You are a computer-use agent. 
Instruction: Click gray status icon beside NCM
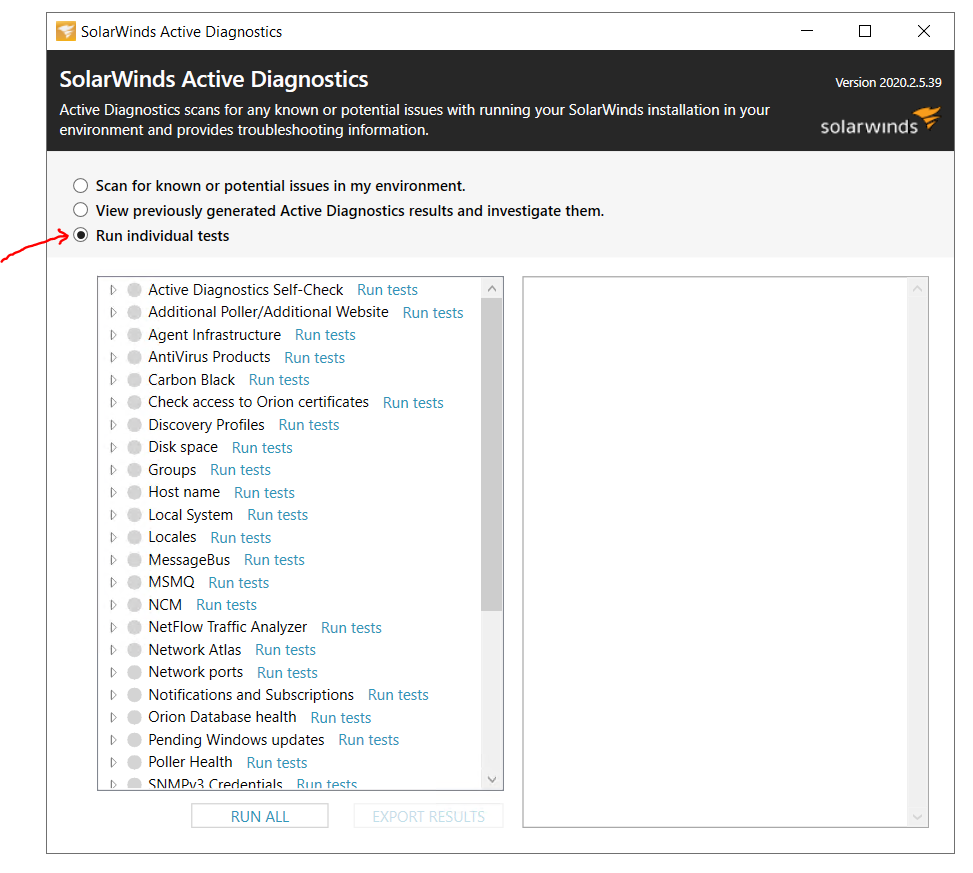134,605
